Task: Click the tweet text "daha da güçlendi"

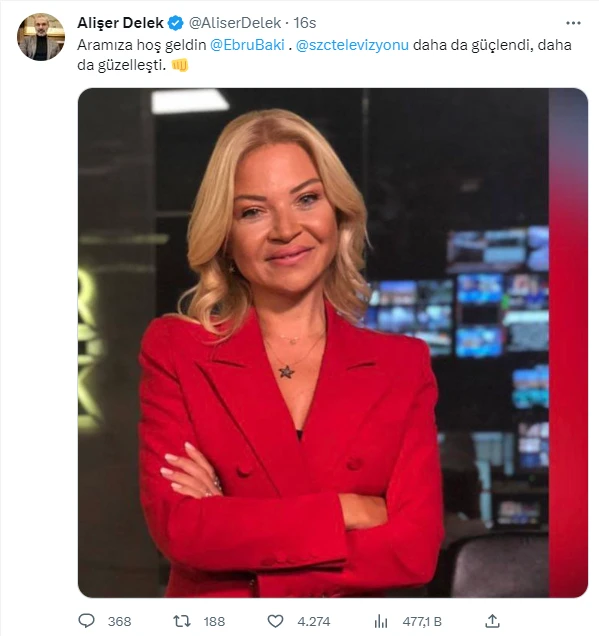Action: pos(472,45)
